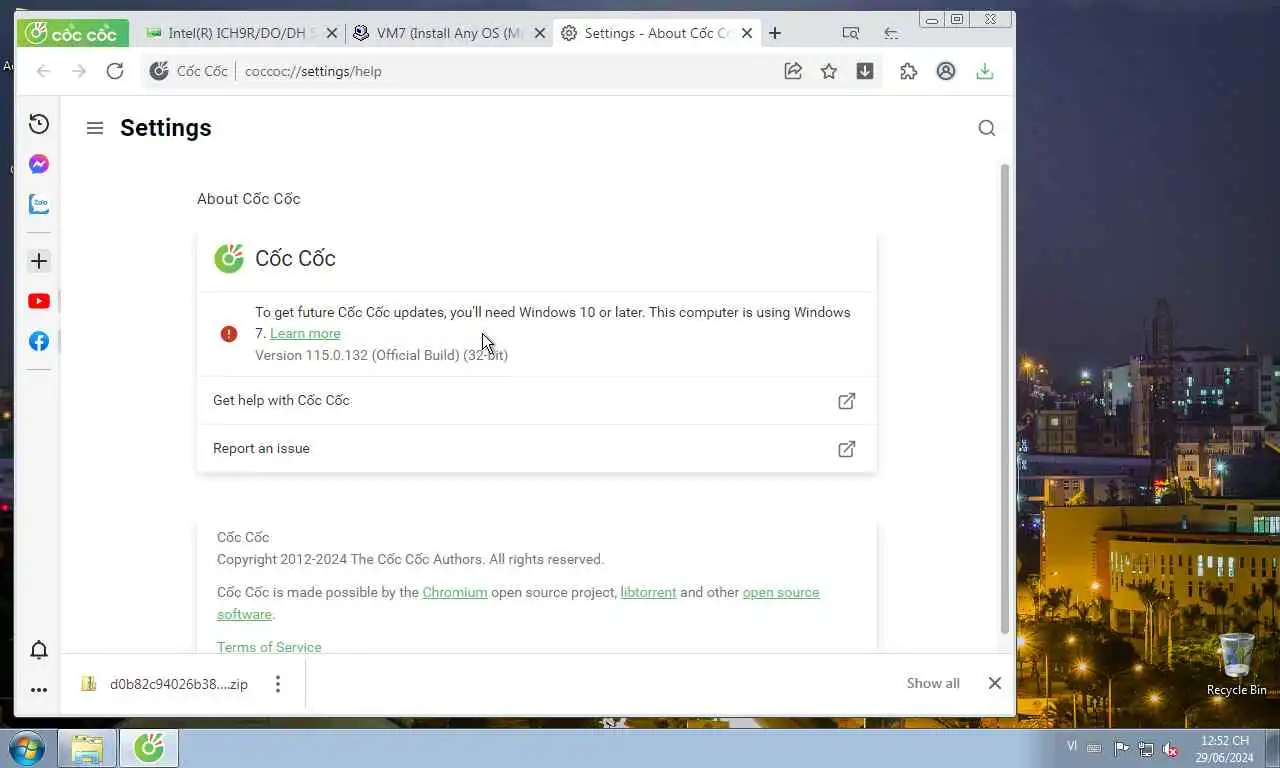Close the Settings tab
The width and height of the screenshot is (1280, 768).
click(x=747, y=33)
